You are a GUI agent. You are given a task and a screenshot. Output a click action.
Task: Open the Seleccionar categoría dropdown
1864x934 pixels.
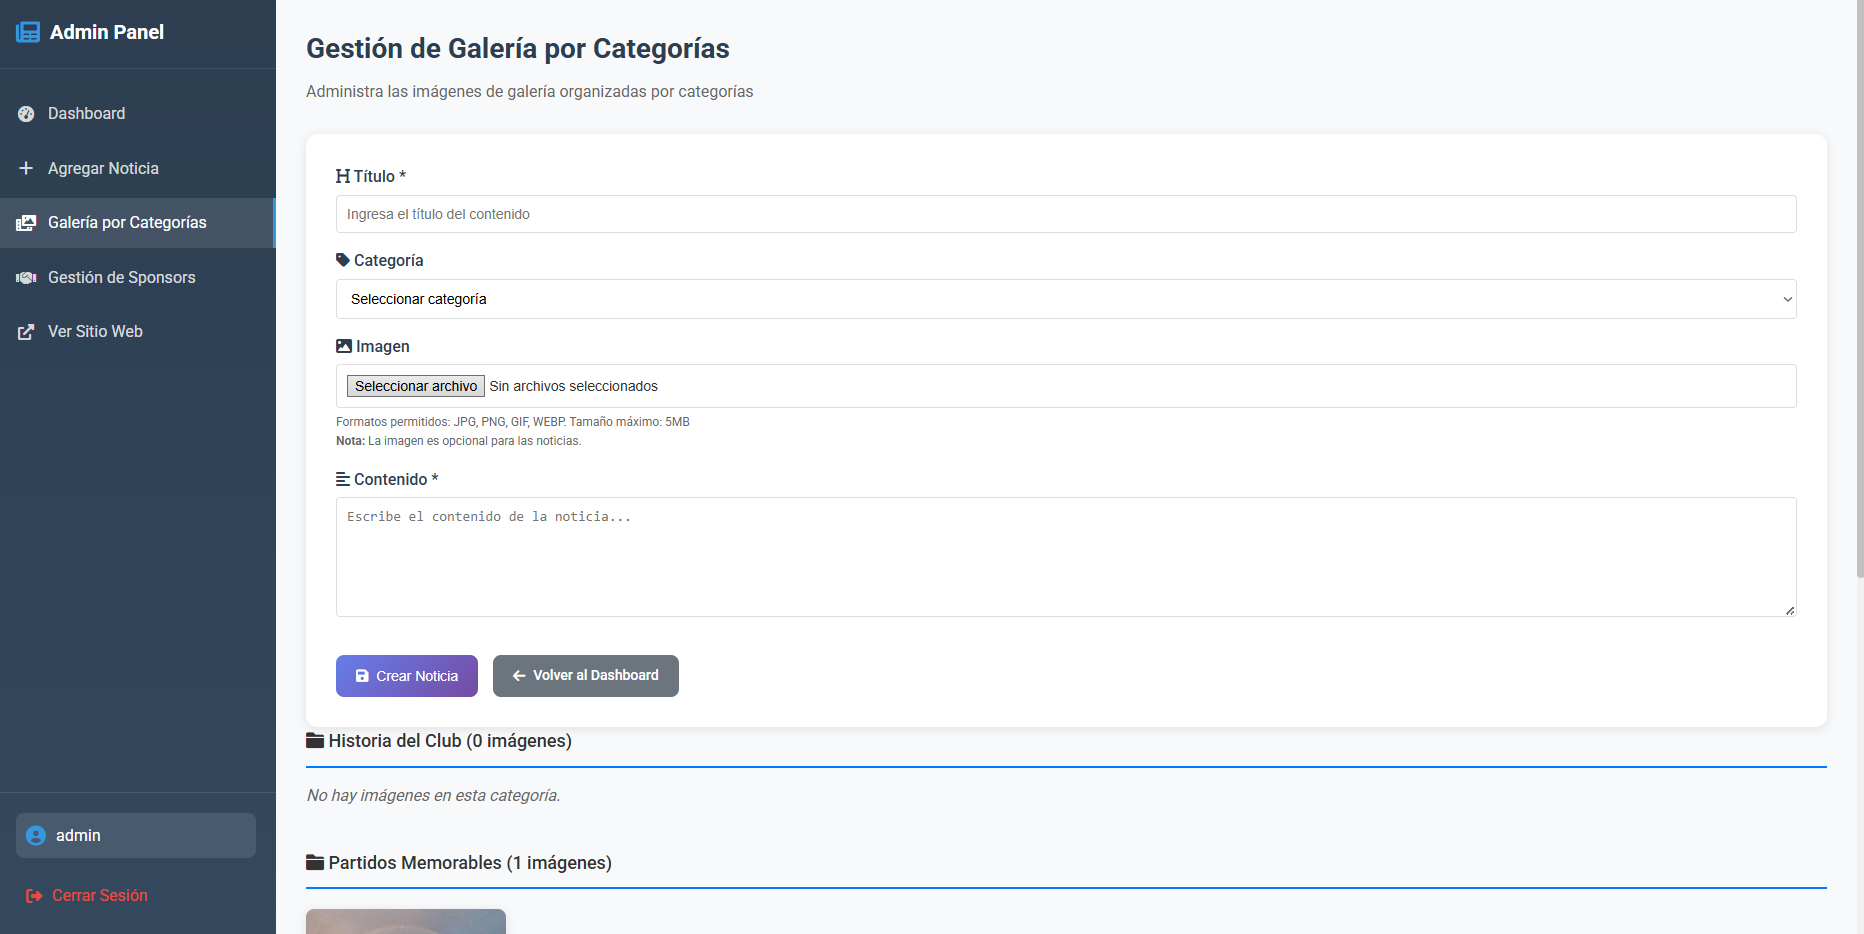[x=1065, y=299]
